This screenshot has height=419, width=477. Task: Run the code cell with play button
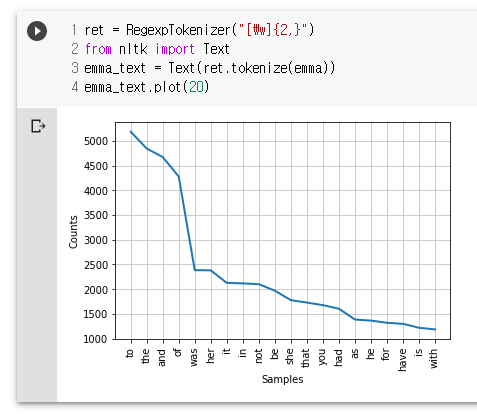pos(37,31)
